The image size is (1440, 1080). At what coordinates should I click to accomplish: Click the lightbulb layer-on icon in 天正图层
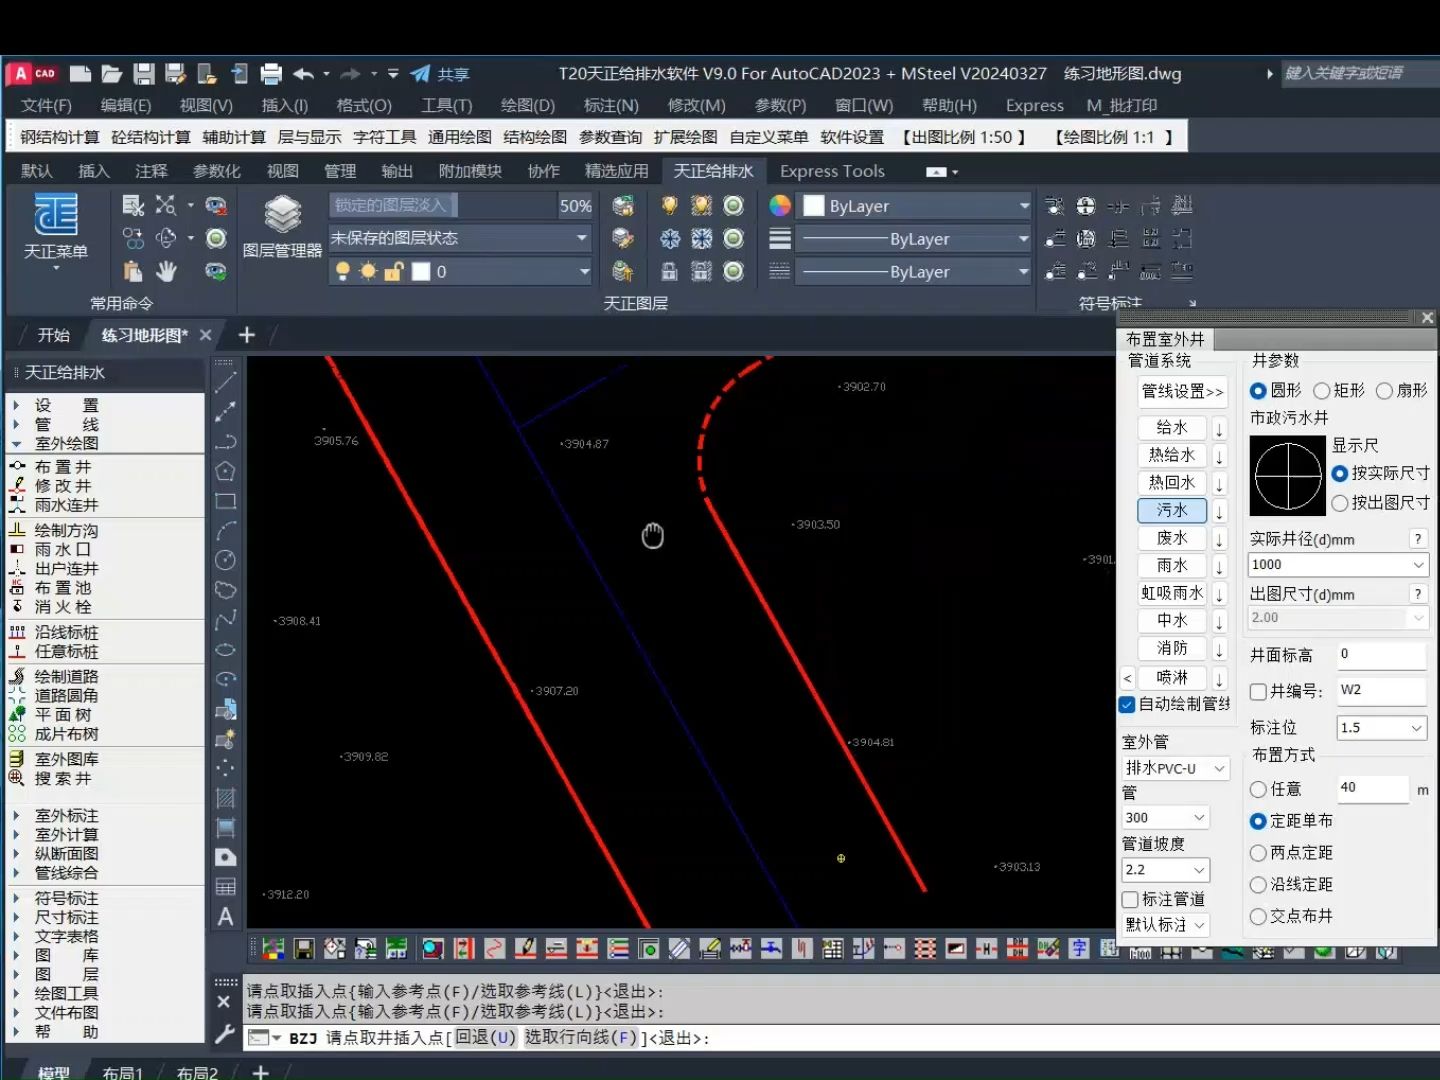670,205
